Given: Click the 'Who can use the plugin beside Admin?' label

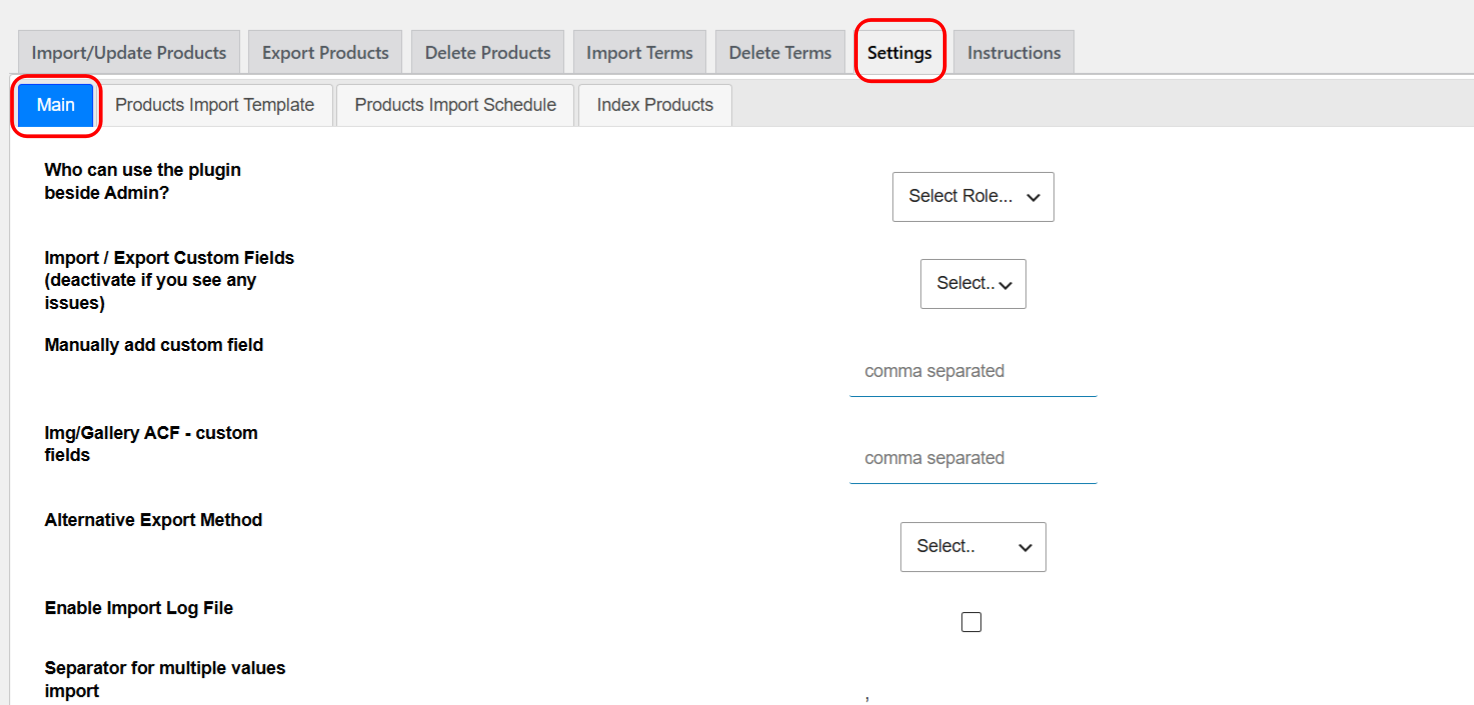Looking at the screenshot, I should pyautogui.click(x=143, y=181).
